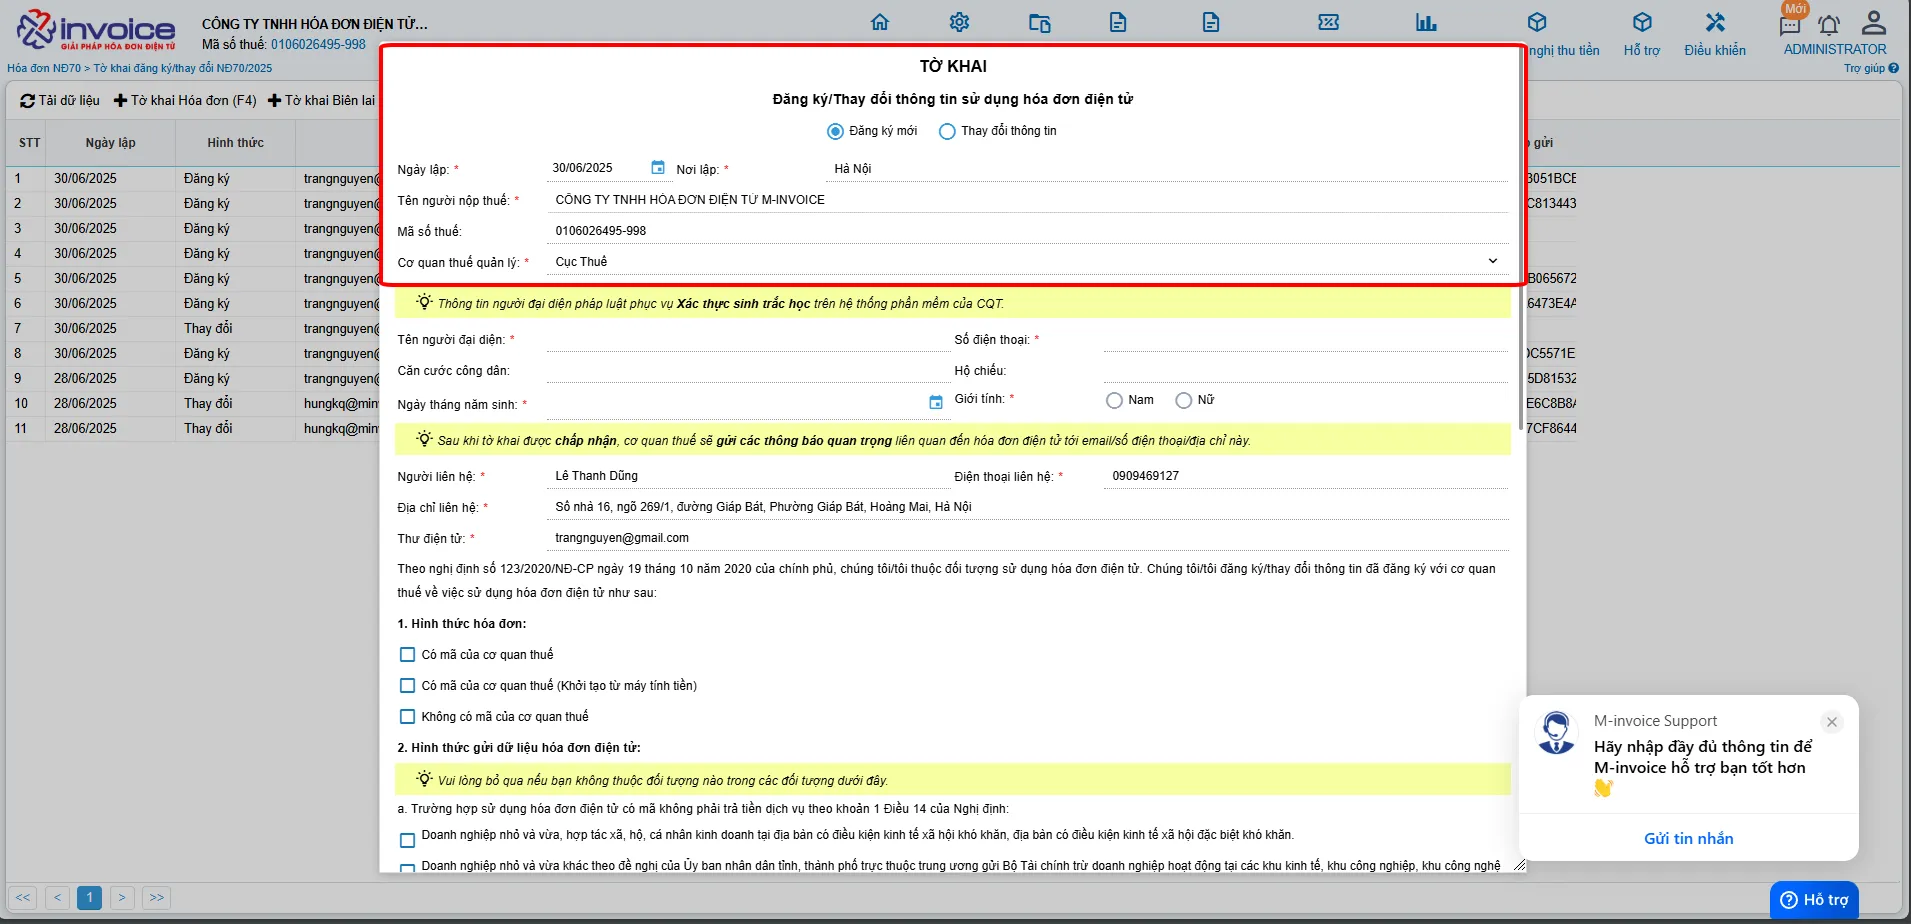
Task: Click the Tờ khai Hóa đơn (F4) button
Action: pos(185,100)
